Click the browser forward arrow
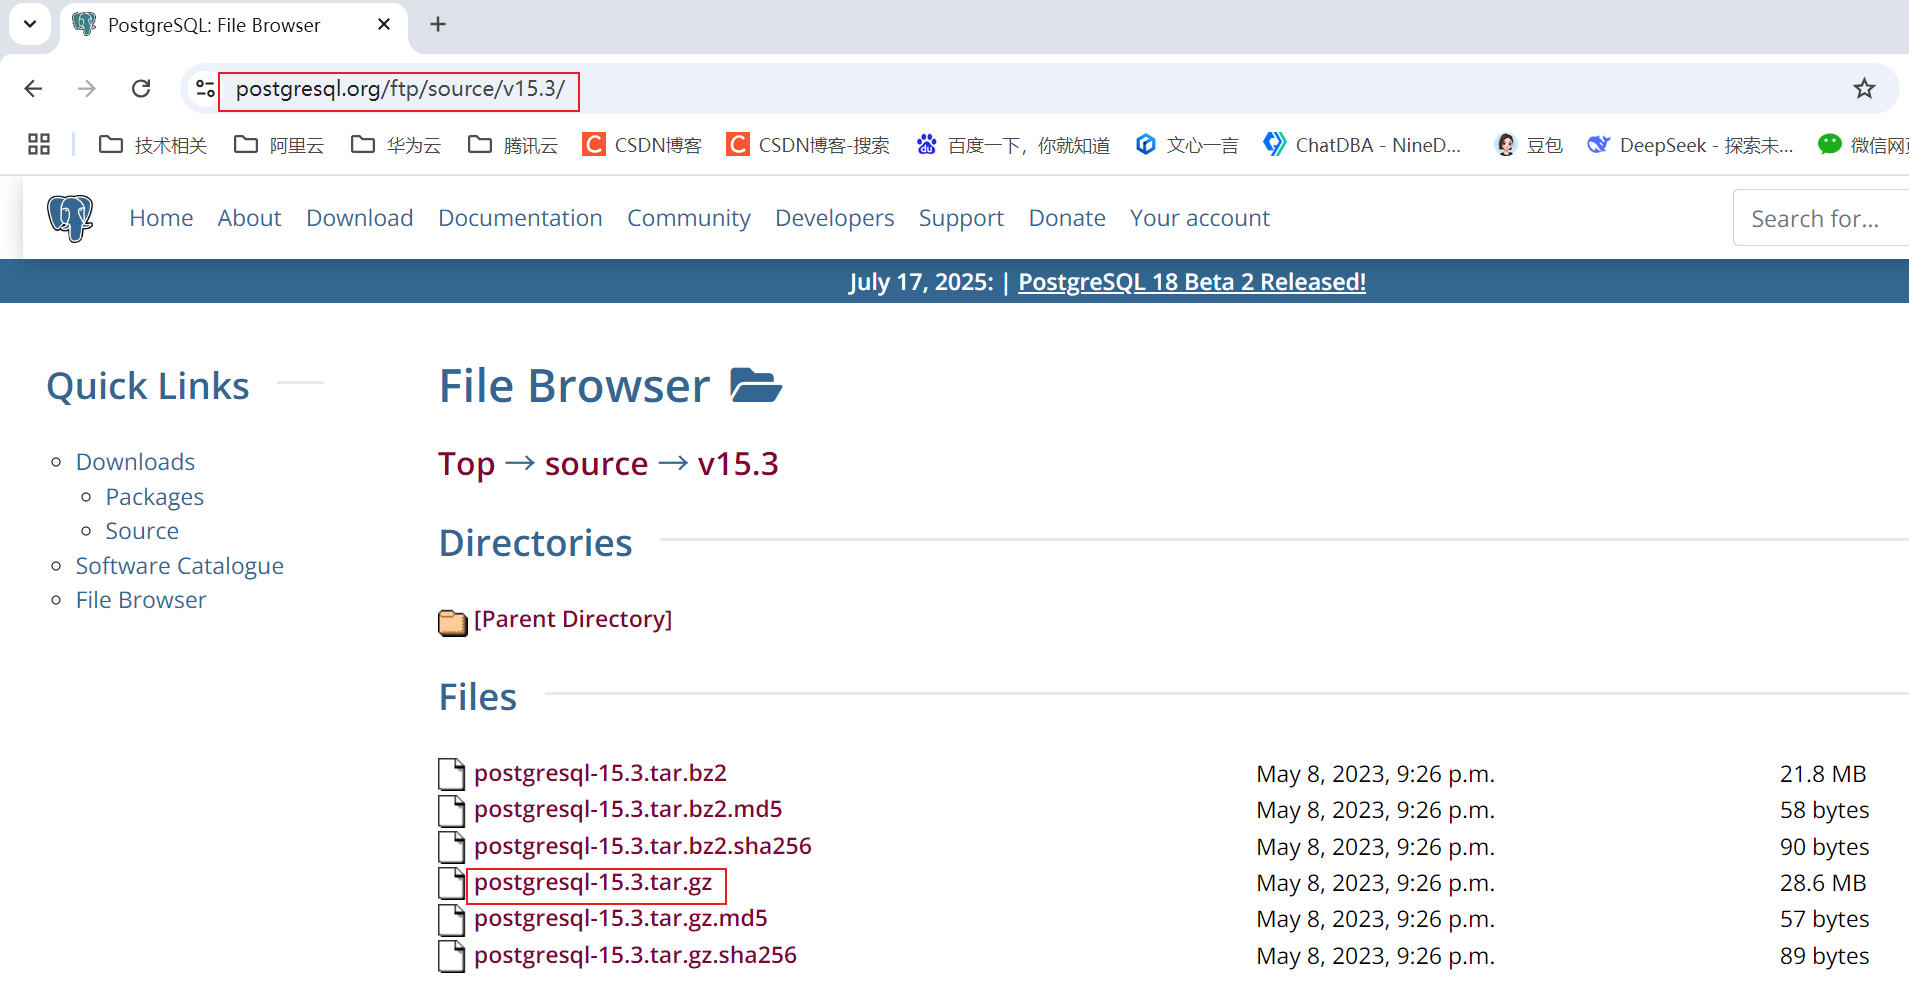Image resolution: width=1909 pixels, height=1004 pixels. coord(87,89)
